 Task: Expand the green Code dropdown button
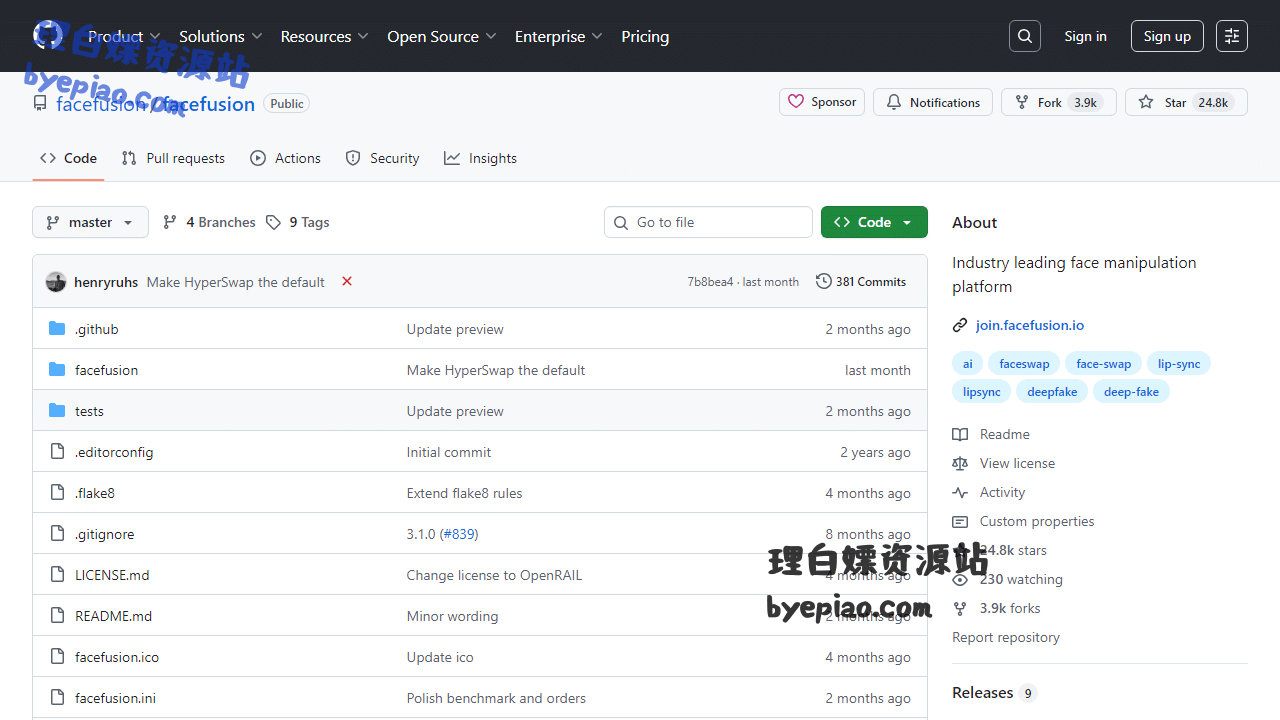point(874,222)
